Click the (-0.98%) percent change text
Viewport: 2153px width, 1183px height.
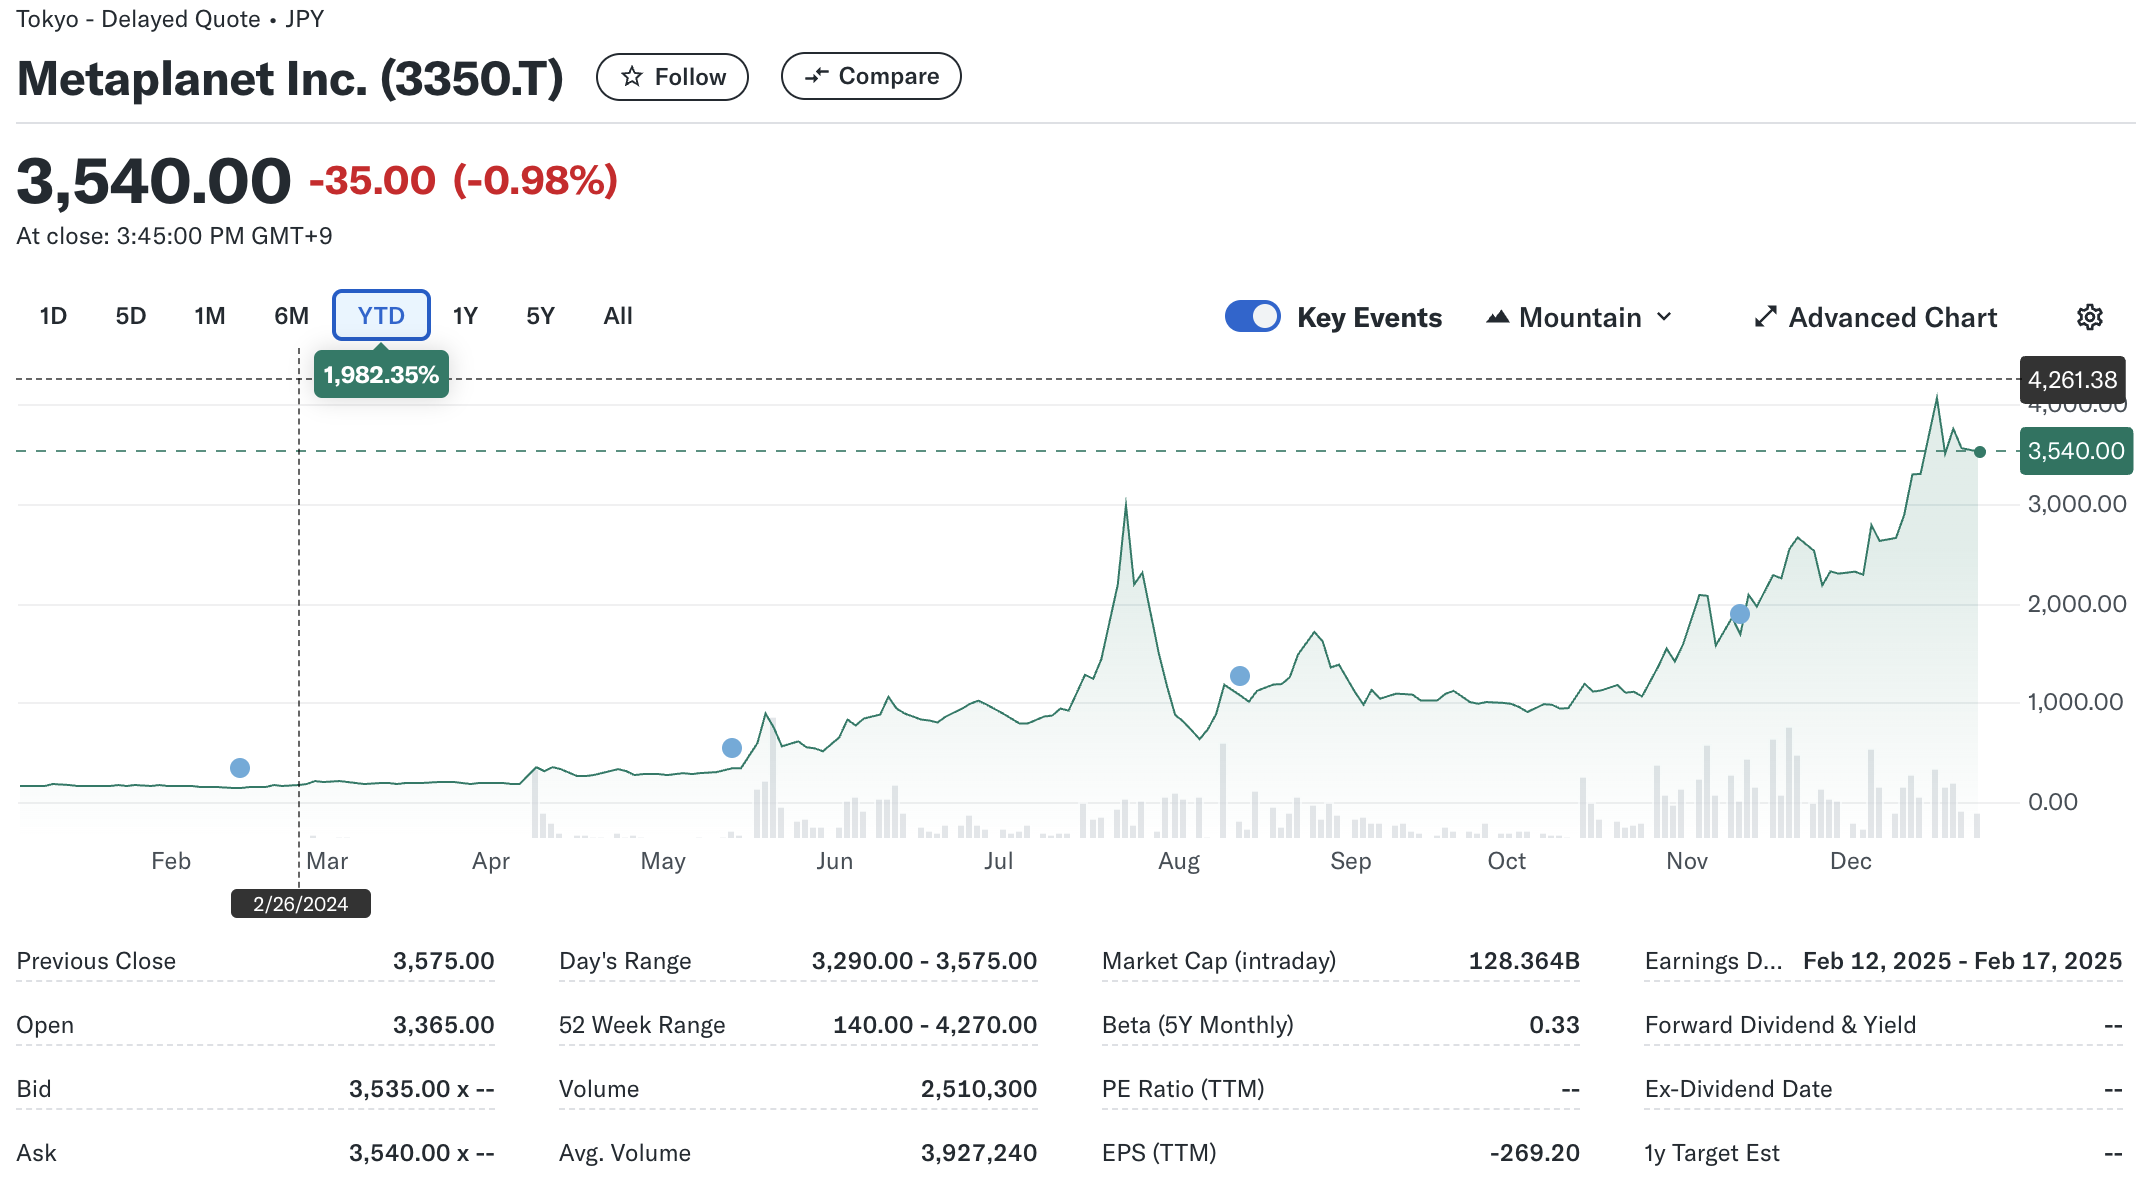pos(535,181)
